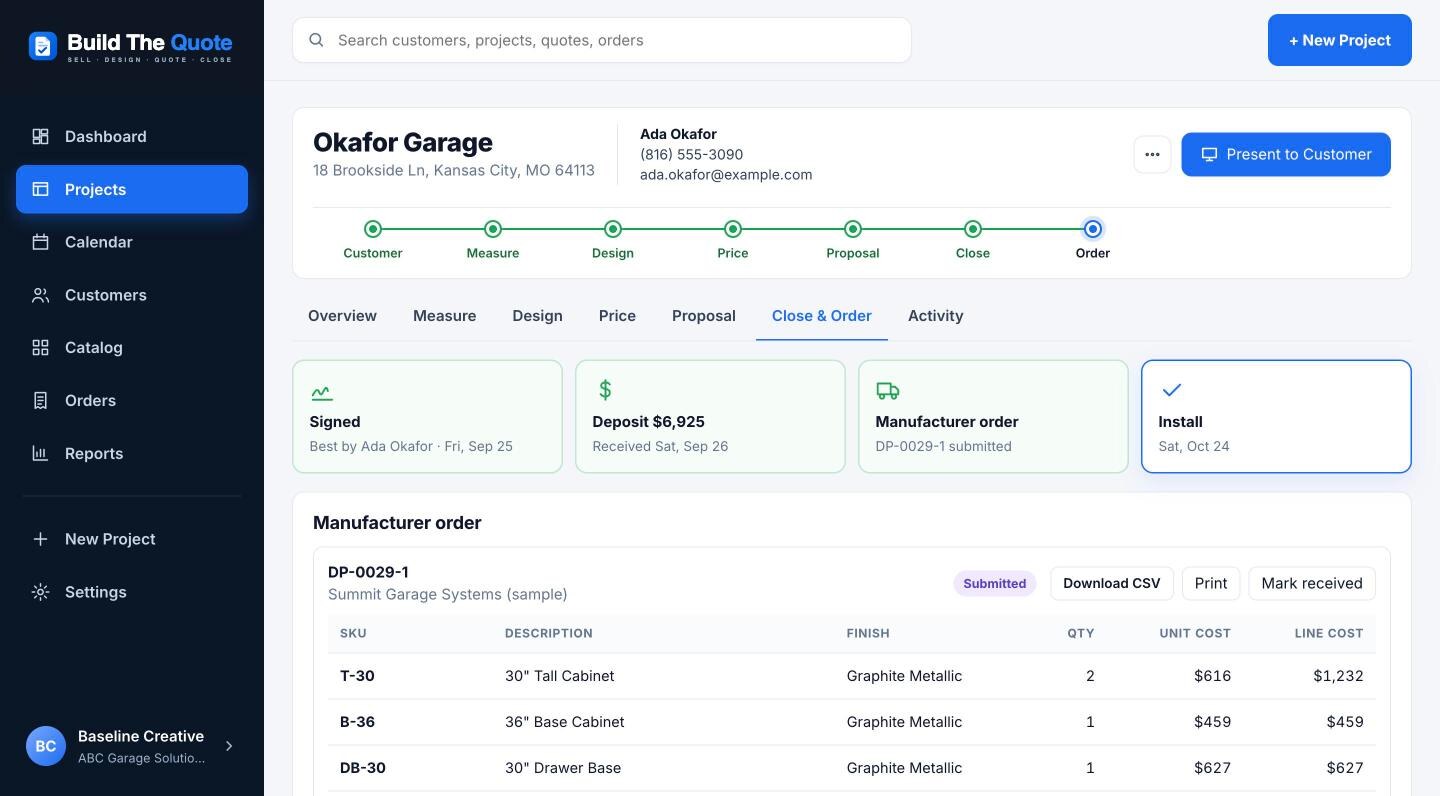Click the truck icon on Manufacturer order card
The width and height of the screenshot is (1440, 796).
point(887,391)
